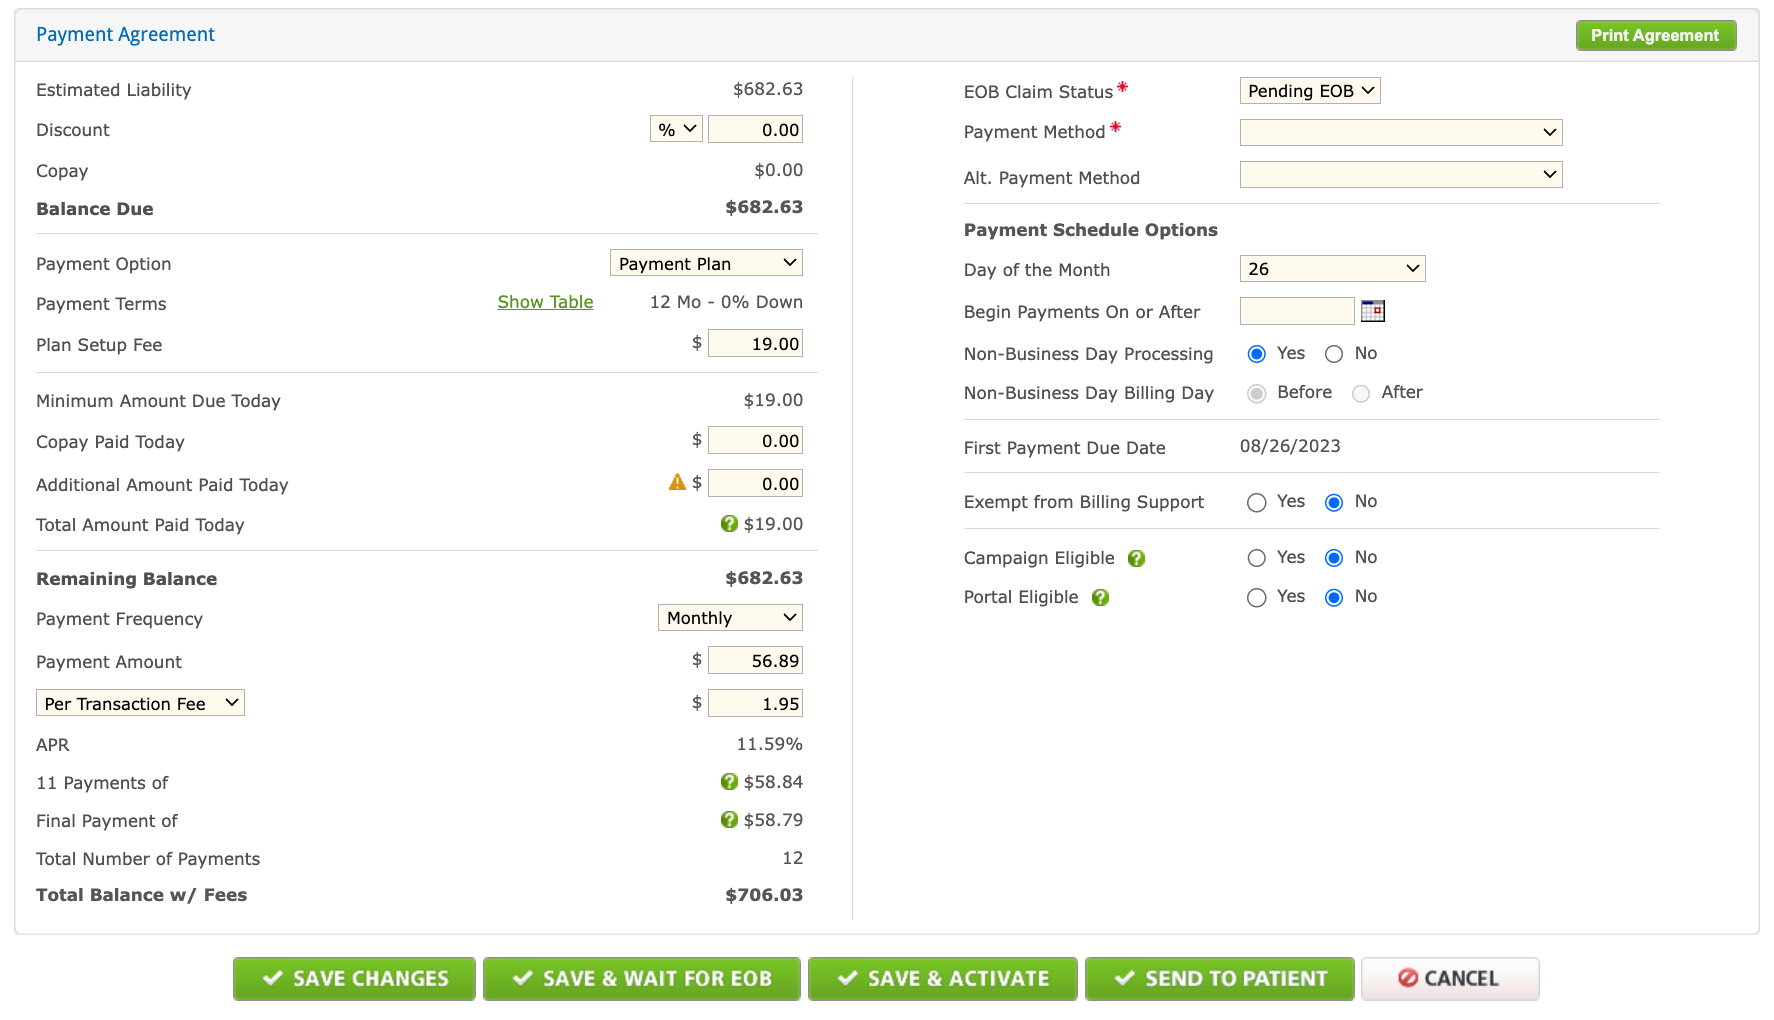
Task: Click Campaign Eligible help icon
Action: pyautogui.click(x=1136, y=559)
